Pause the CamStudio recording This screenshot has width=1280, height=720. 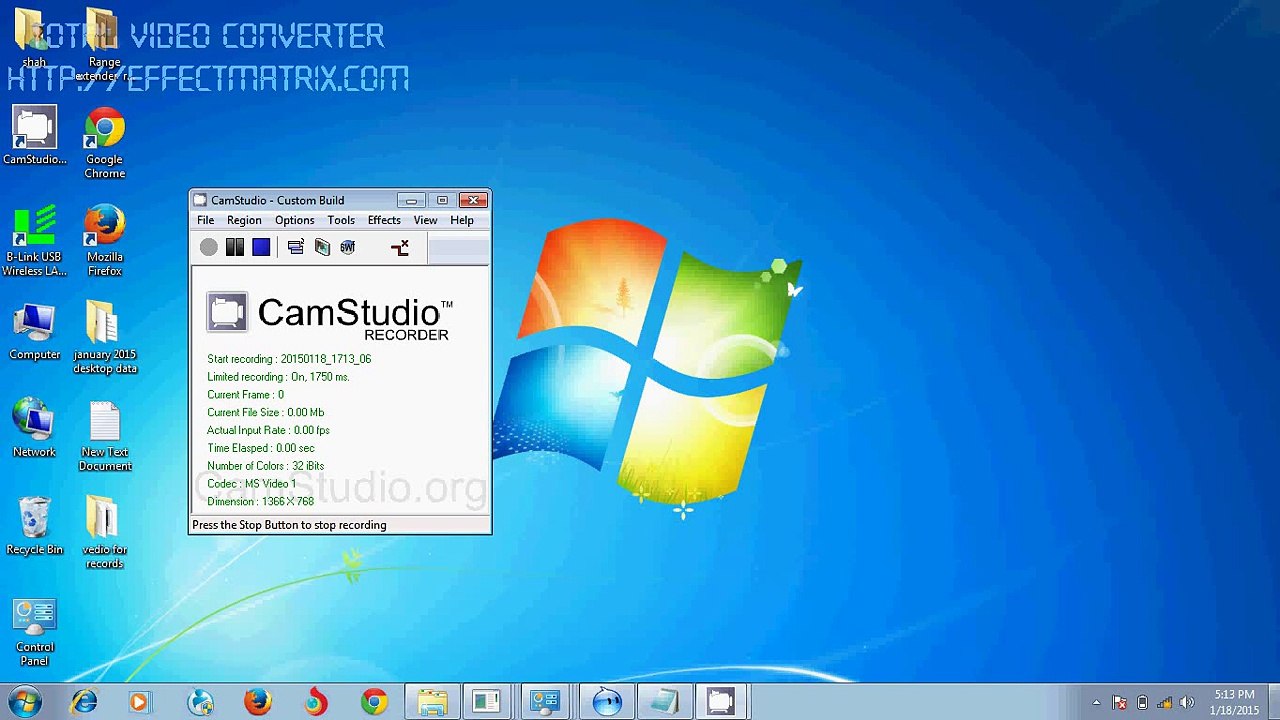[235, 247]
